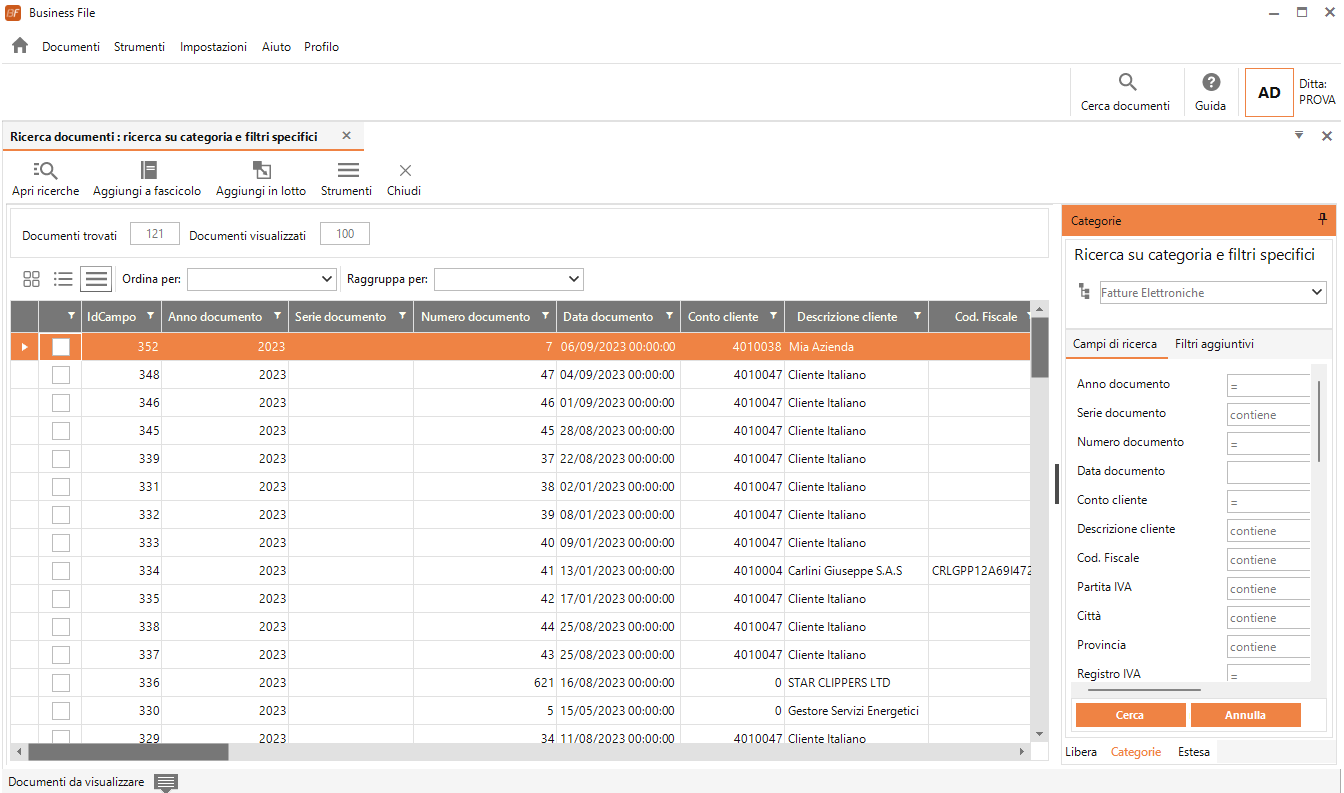Switch to Estesa search tab
Image resolution: width=1344 pixels, height=793 pixels.
(1193, 752)
